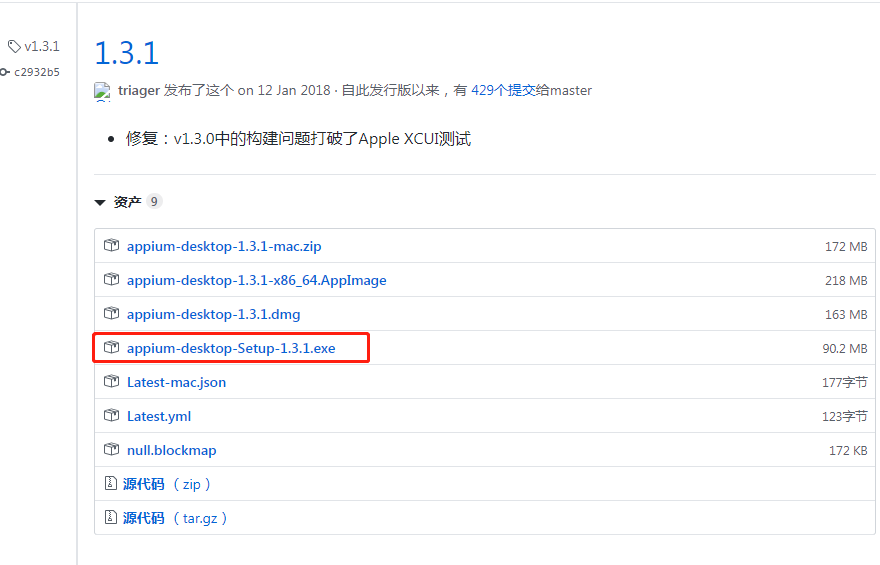Download appium-desktop-1.3.1.dmg

[x=213, y=314]
